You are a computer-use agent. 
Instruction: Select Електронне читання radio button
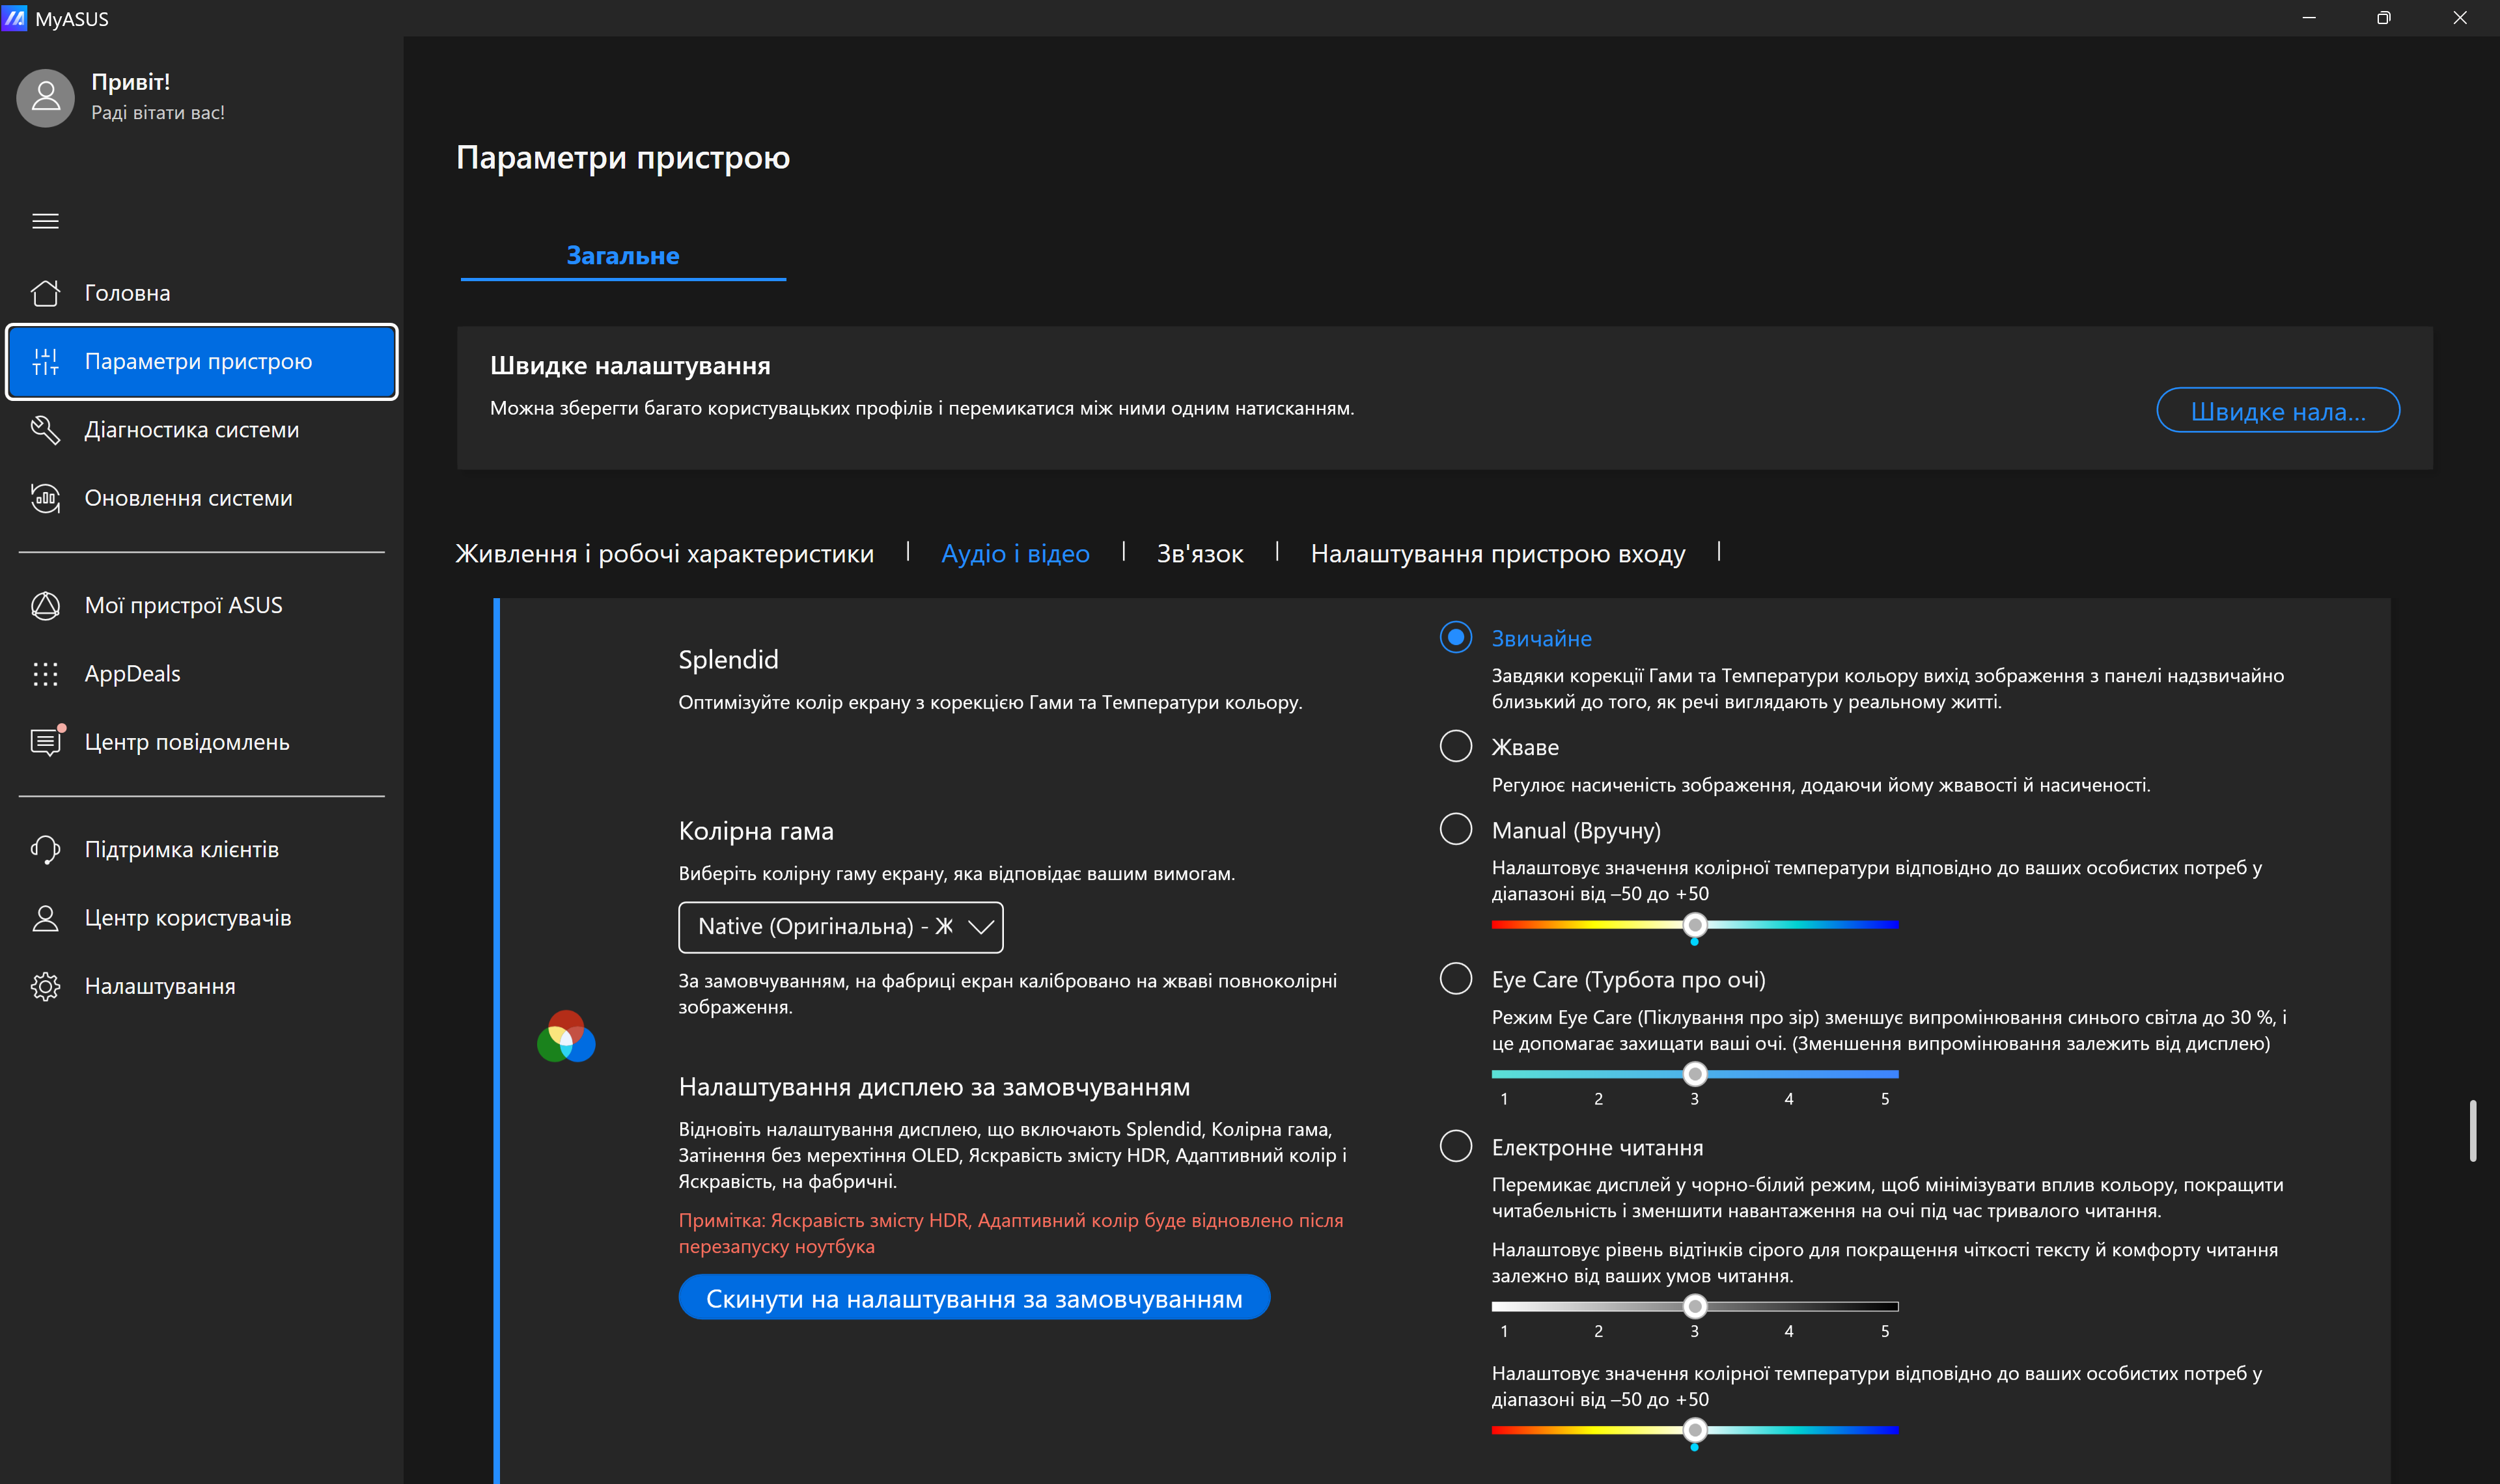1455,1146
